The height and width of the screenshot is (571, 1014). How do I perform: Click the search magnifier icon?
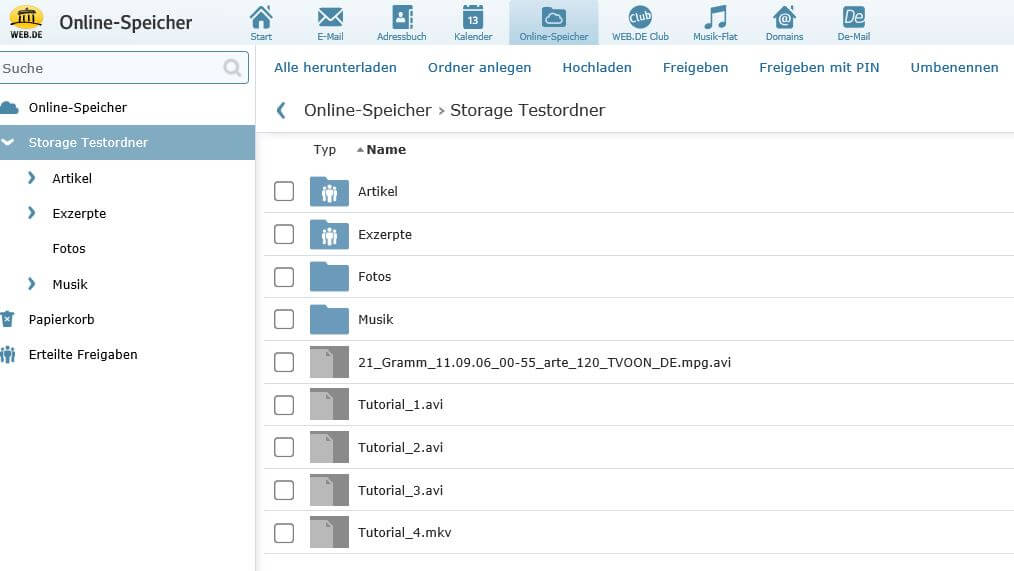click(x=233, y=68)
